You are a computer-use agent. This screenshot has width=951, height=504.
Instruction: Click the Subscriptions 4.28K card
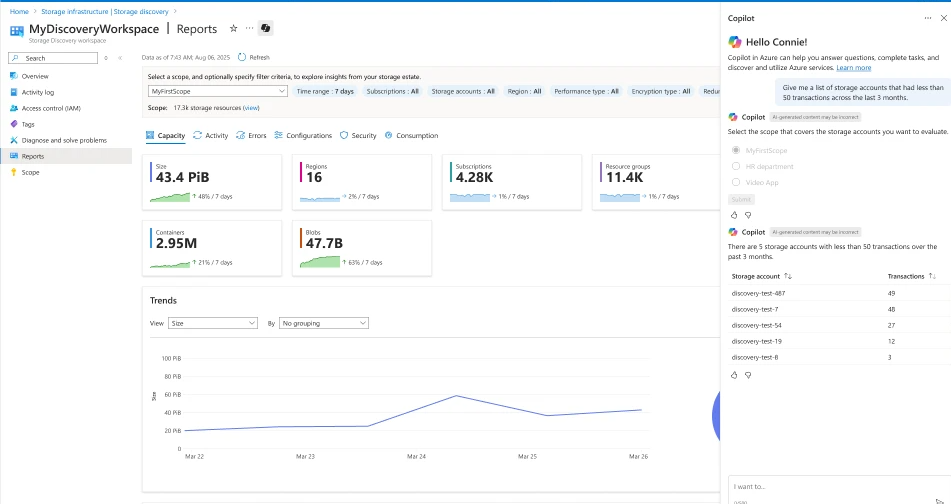click(x=512, y=182)
